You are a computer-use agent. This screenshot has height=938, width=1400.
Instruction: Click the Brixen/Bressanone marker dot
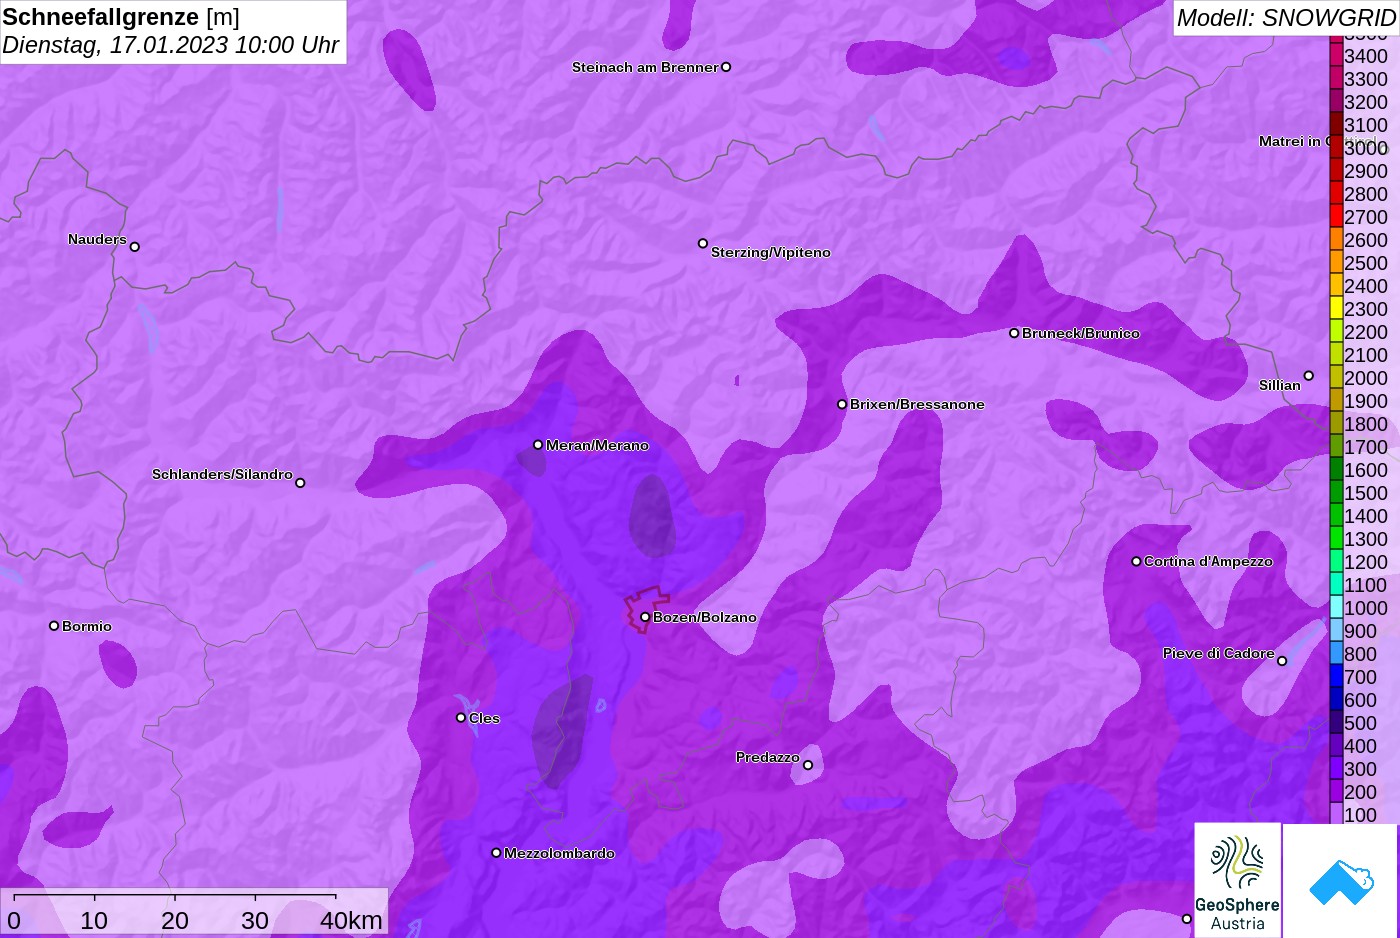point(842,404)
